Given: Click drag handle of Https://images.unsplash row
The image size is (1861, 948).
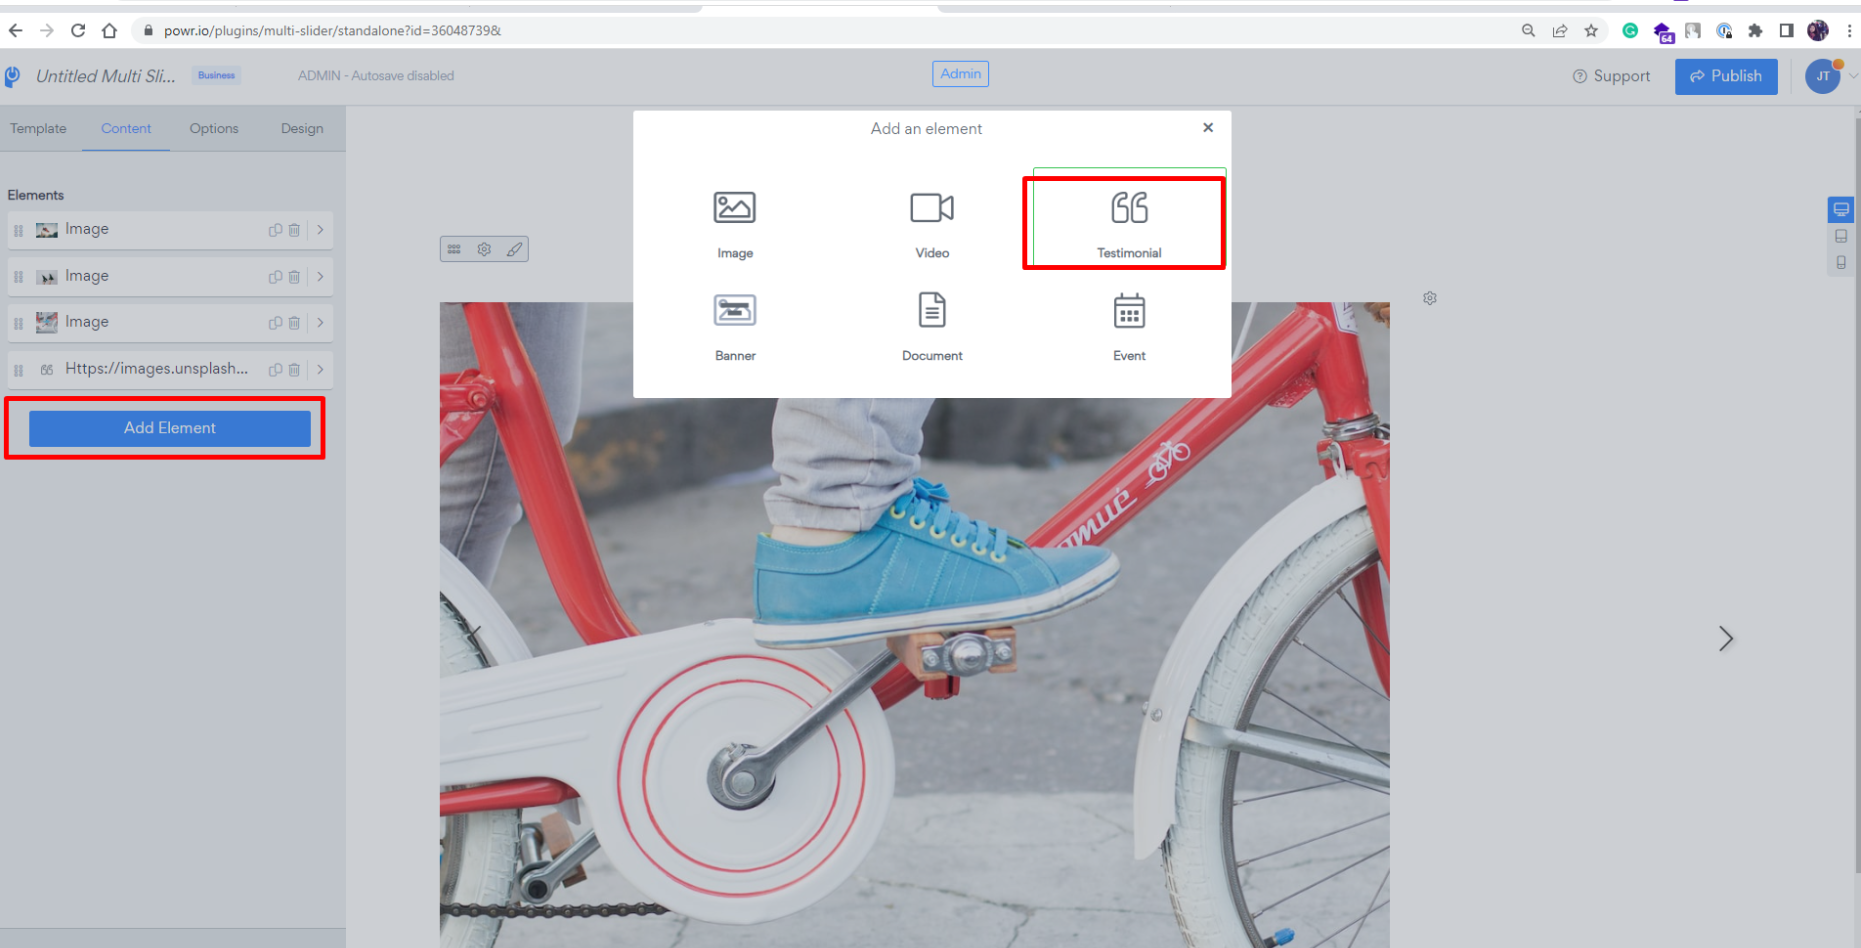Looking at the screenshot, I should (x=18, y=370).
